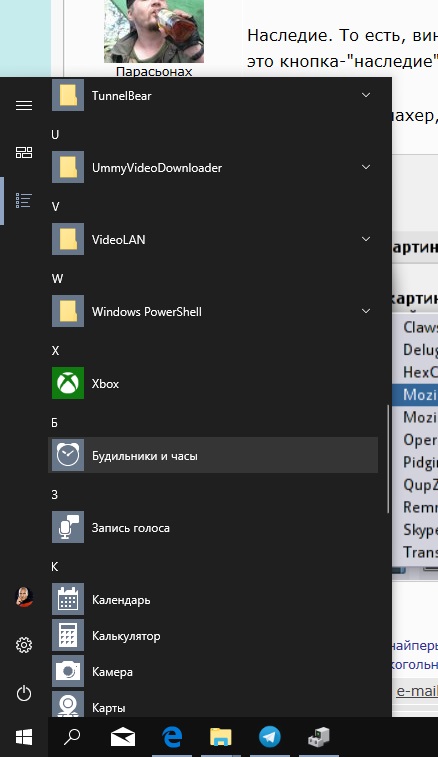
Task: Click the Парасьонах username in browser
Action: point(154,71)
